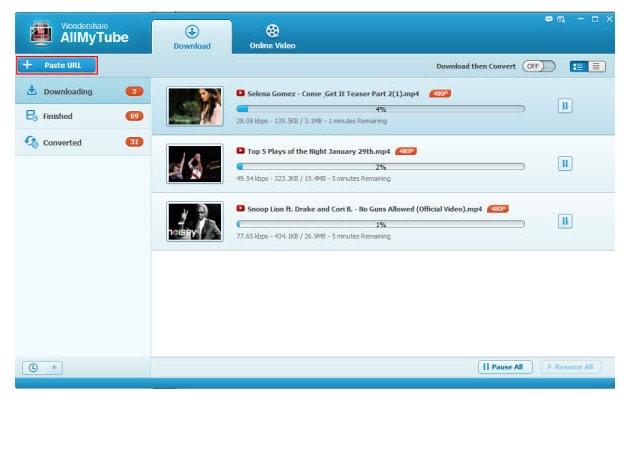Pause the Selena Gomez download
This screenshot has height=470, width=635.
565,106
